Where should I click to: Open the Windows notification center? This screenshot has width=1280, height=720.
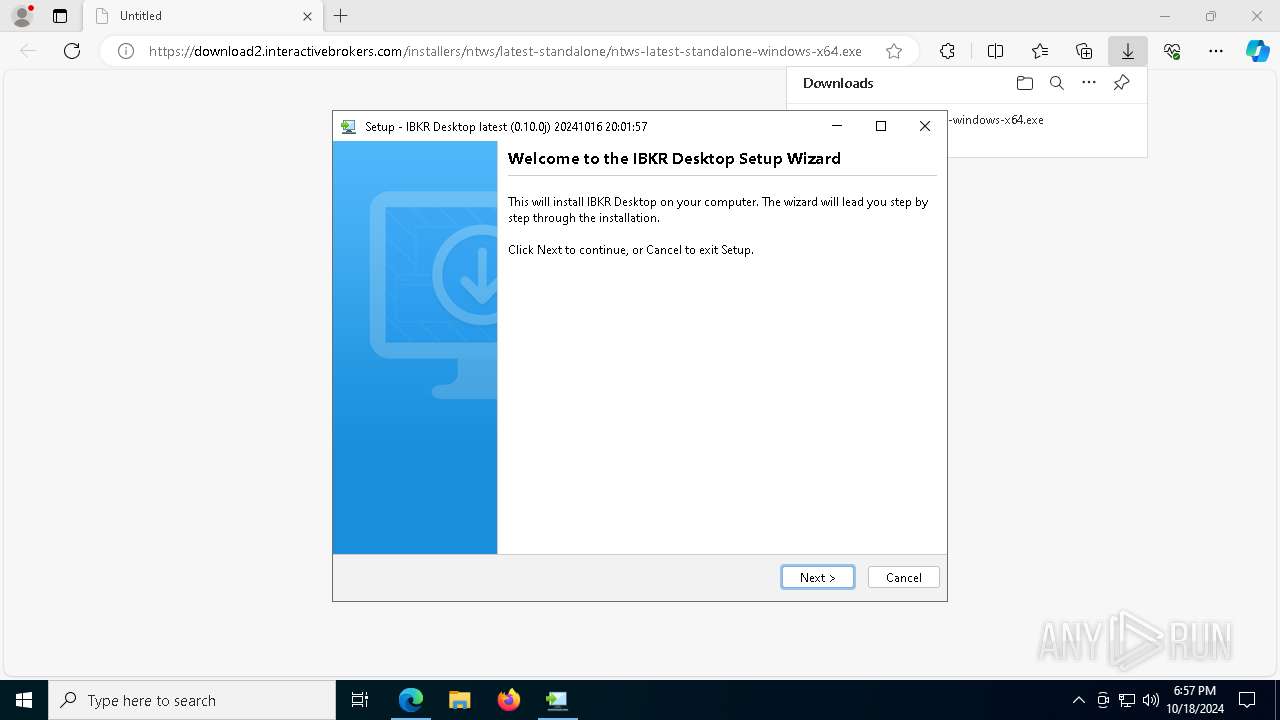click(x=1247, y=700)
